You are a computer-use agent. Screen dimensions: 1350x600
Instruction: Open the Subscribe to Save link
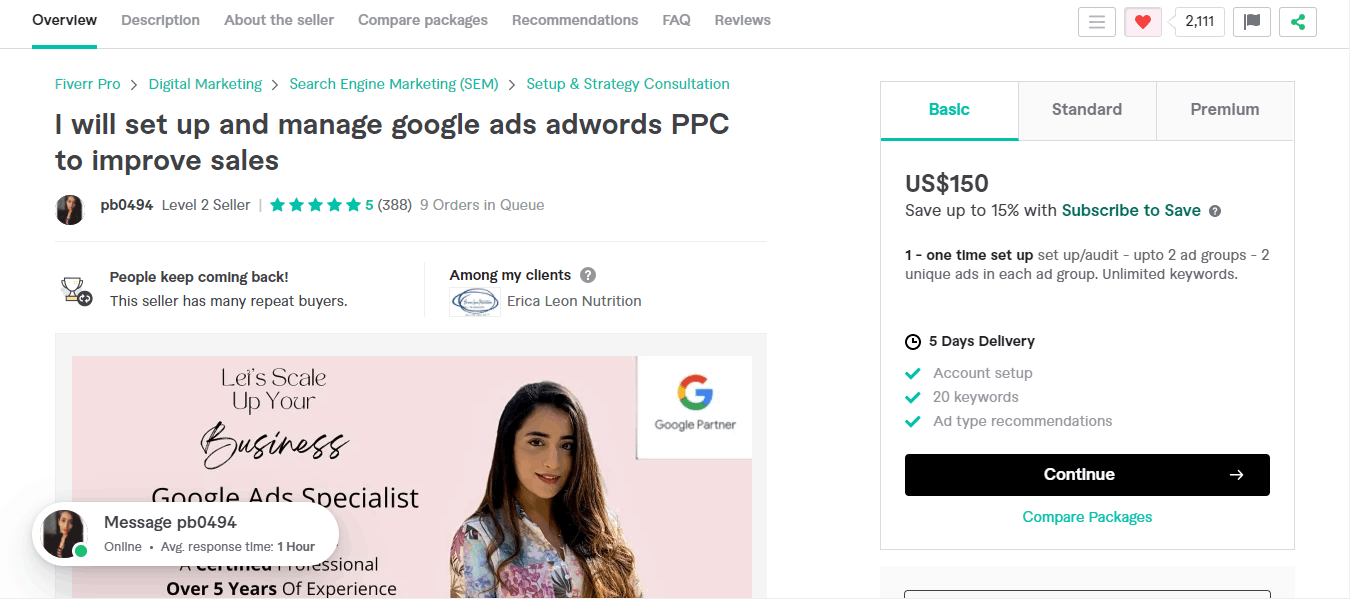click(1131, 210)
